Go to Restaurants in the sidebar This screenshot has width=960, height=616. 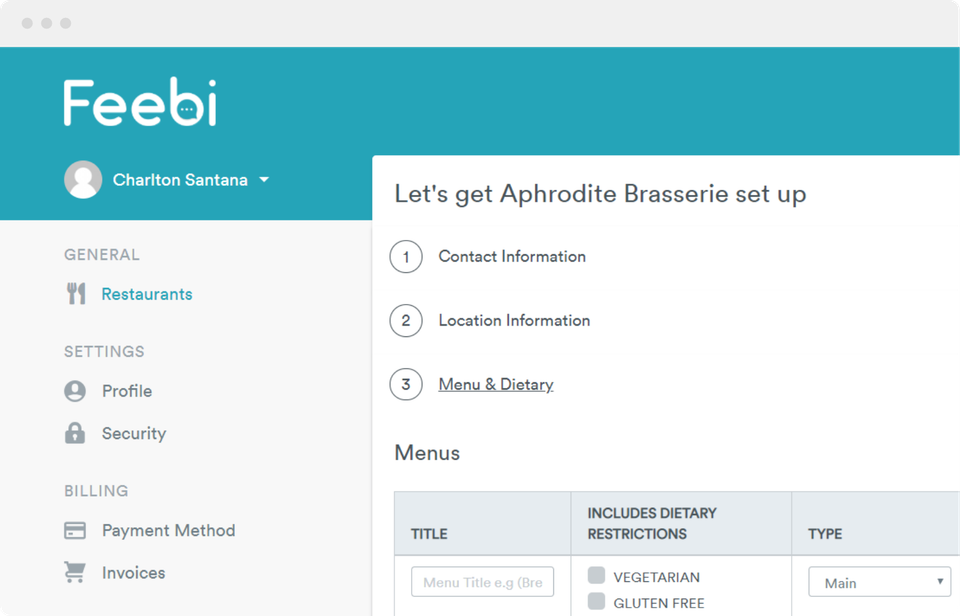click(x=147, y=294)
